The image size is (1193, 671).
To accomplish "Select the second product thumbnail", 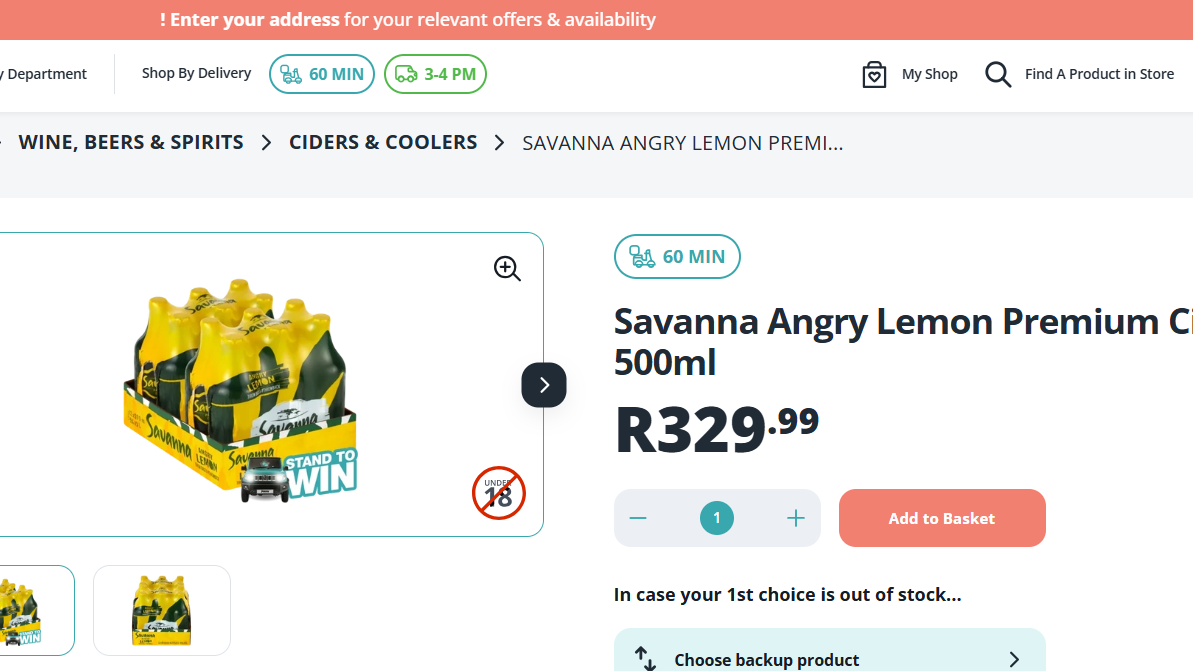I will coord(161,610).
